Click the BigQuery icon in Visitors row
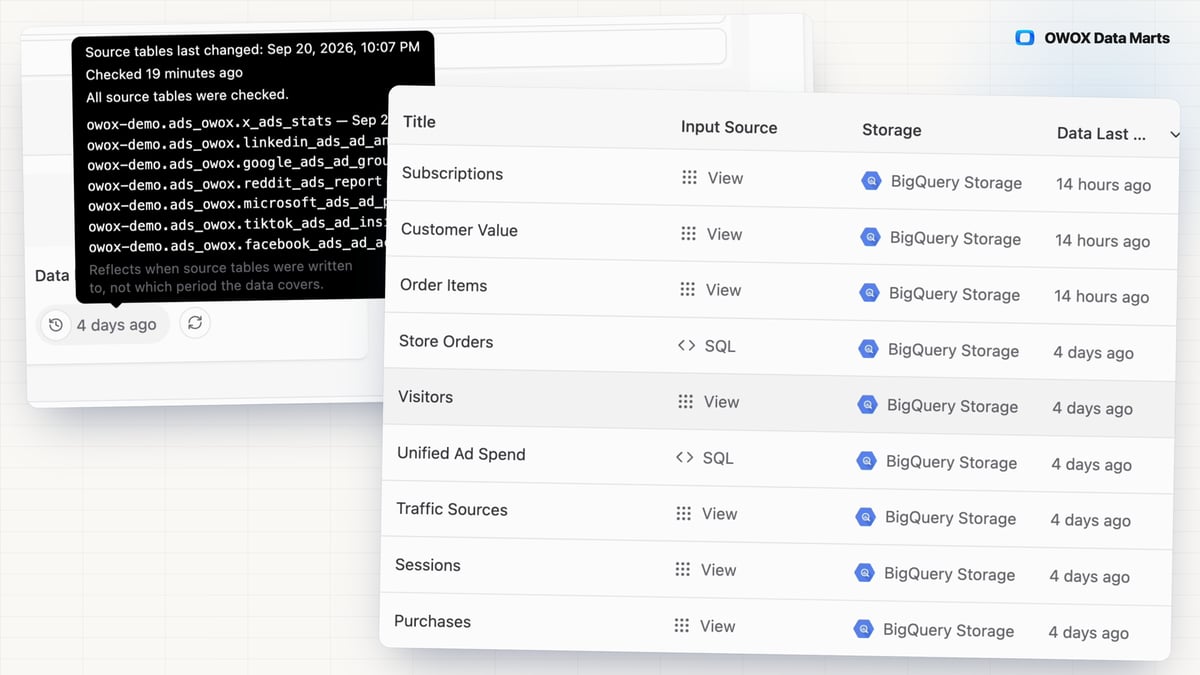The height and width of the screenshot is (675, 1200). coord(867,405)
